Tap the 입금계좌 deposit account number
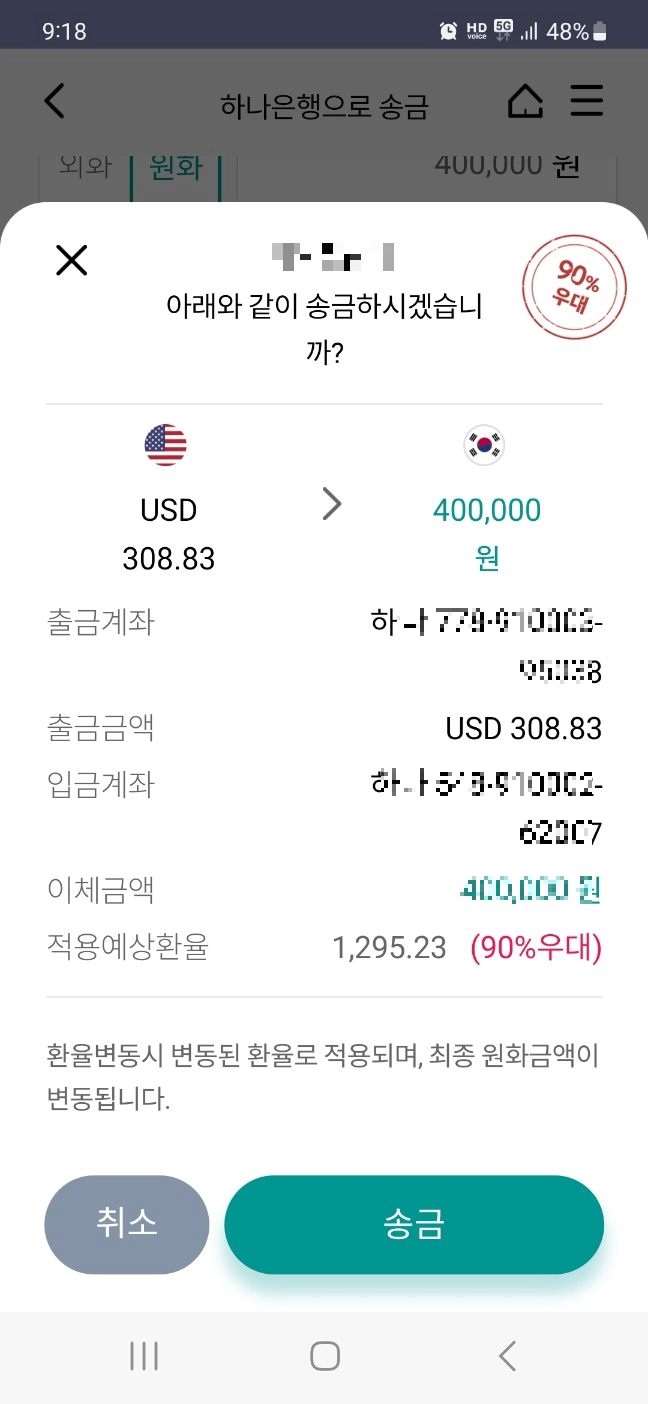 point(490,808)
